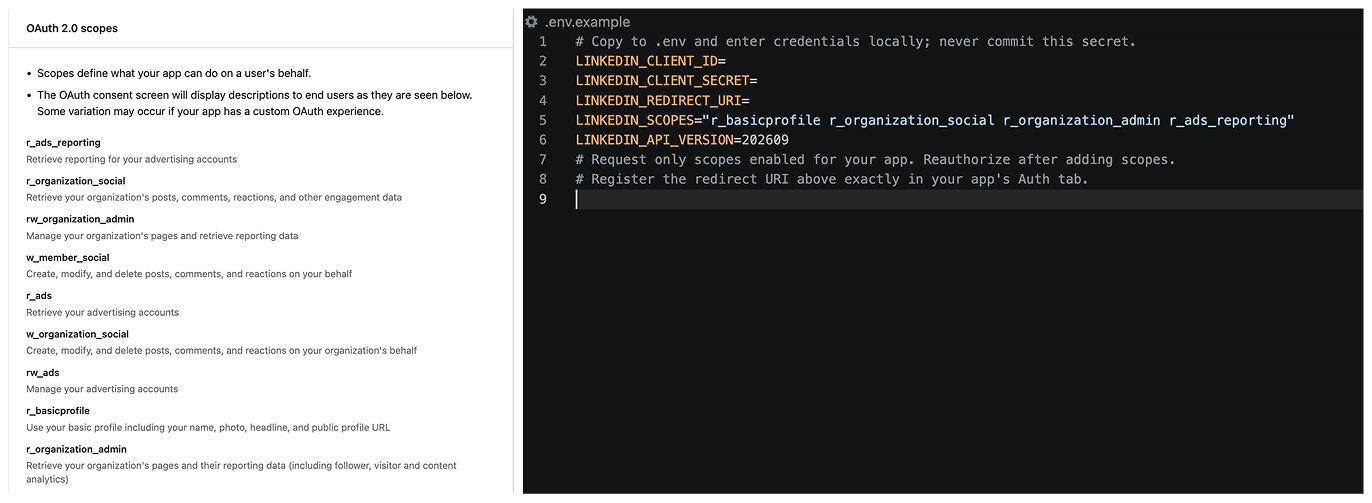Click the 'Copy to .env' comment line
Screen dimensions: 1372x503
[856, 41]
